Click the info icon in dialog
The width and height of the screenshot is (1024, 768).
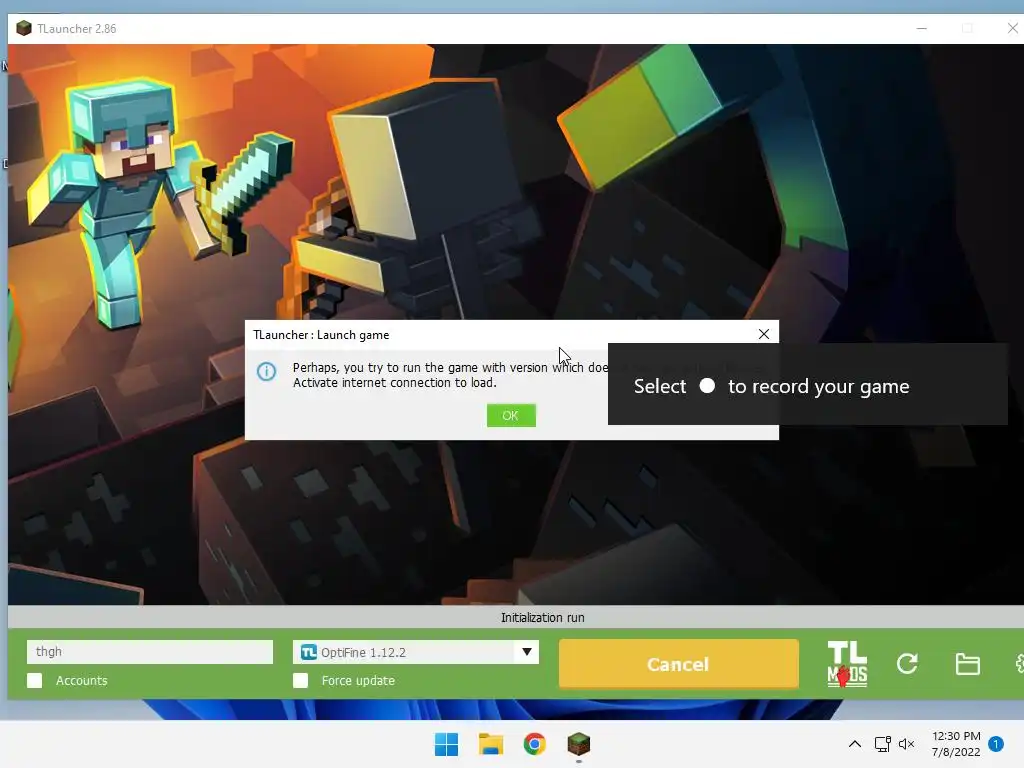coord(266,372)
